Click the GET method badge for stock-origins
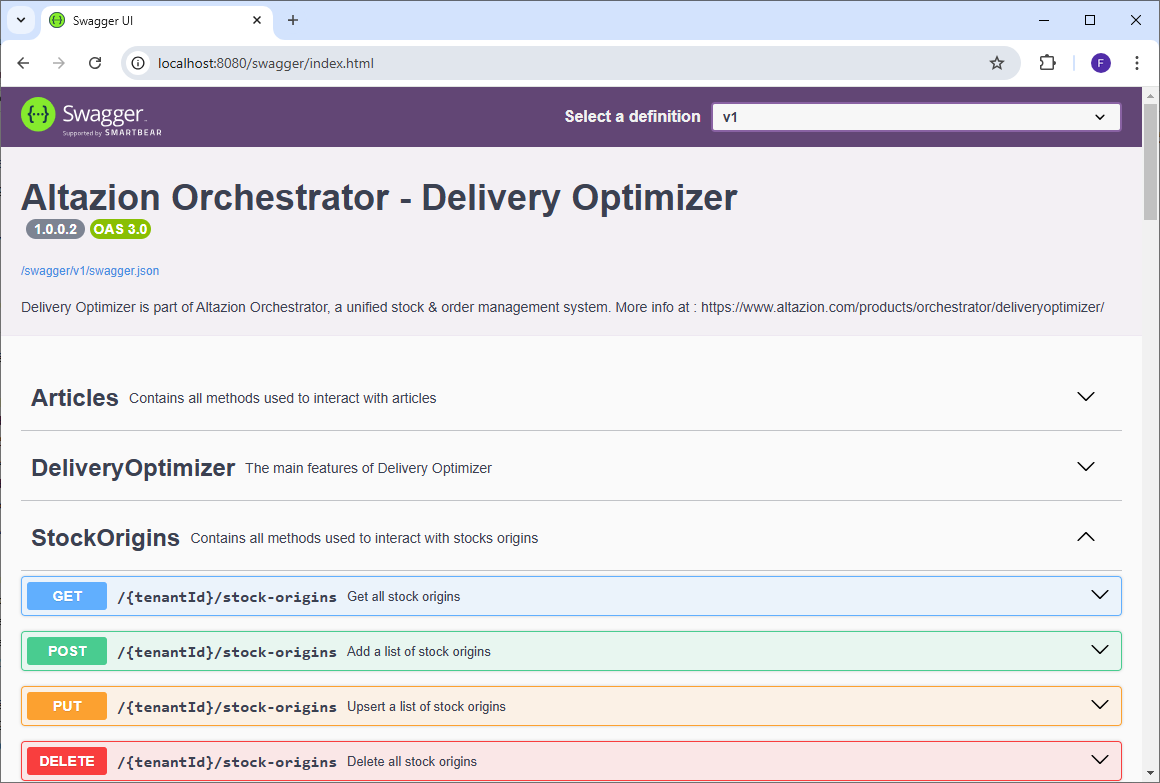Viewport: 1160px width, 783px height. [x=66, y=595]
